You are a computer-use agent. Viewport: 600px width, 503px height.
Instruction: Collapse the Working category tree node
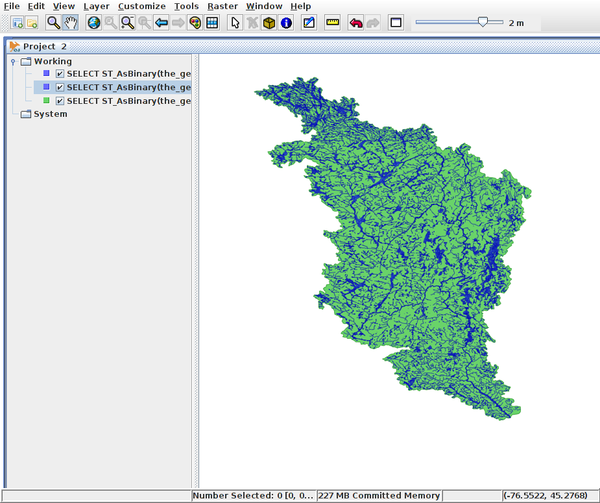(12, 61)
